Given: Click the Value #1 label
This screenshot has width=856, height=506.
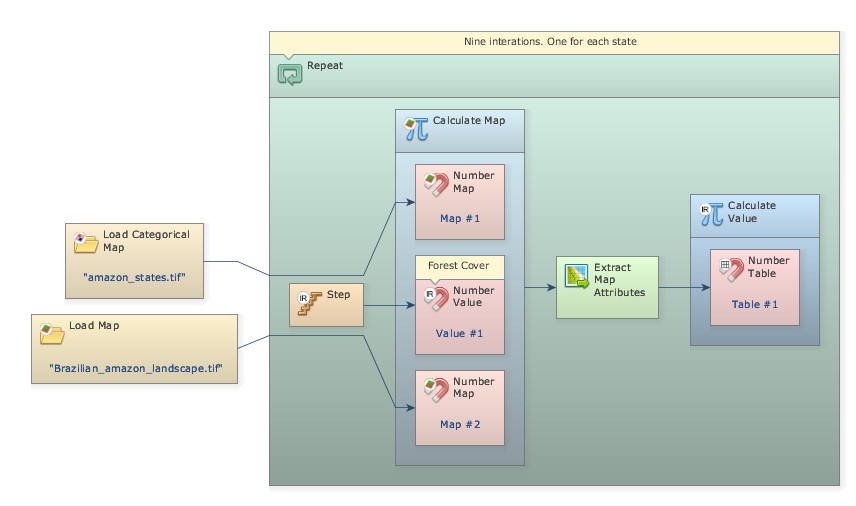Looking at the screenshot, I should tap(460, 333).
